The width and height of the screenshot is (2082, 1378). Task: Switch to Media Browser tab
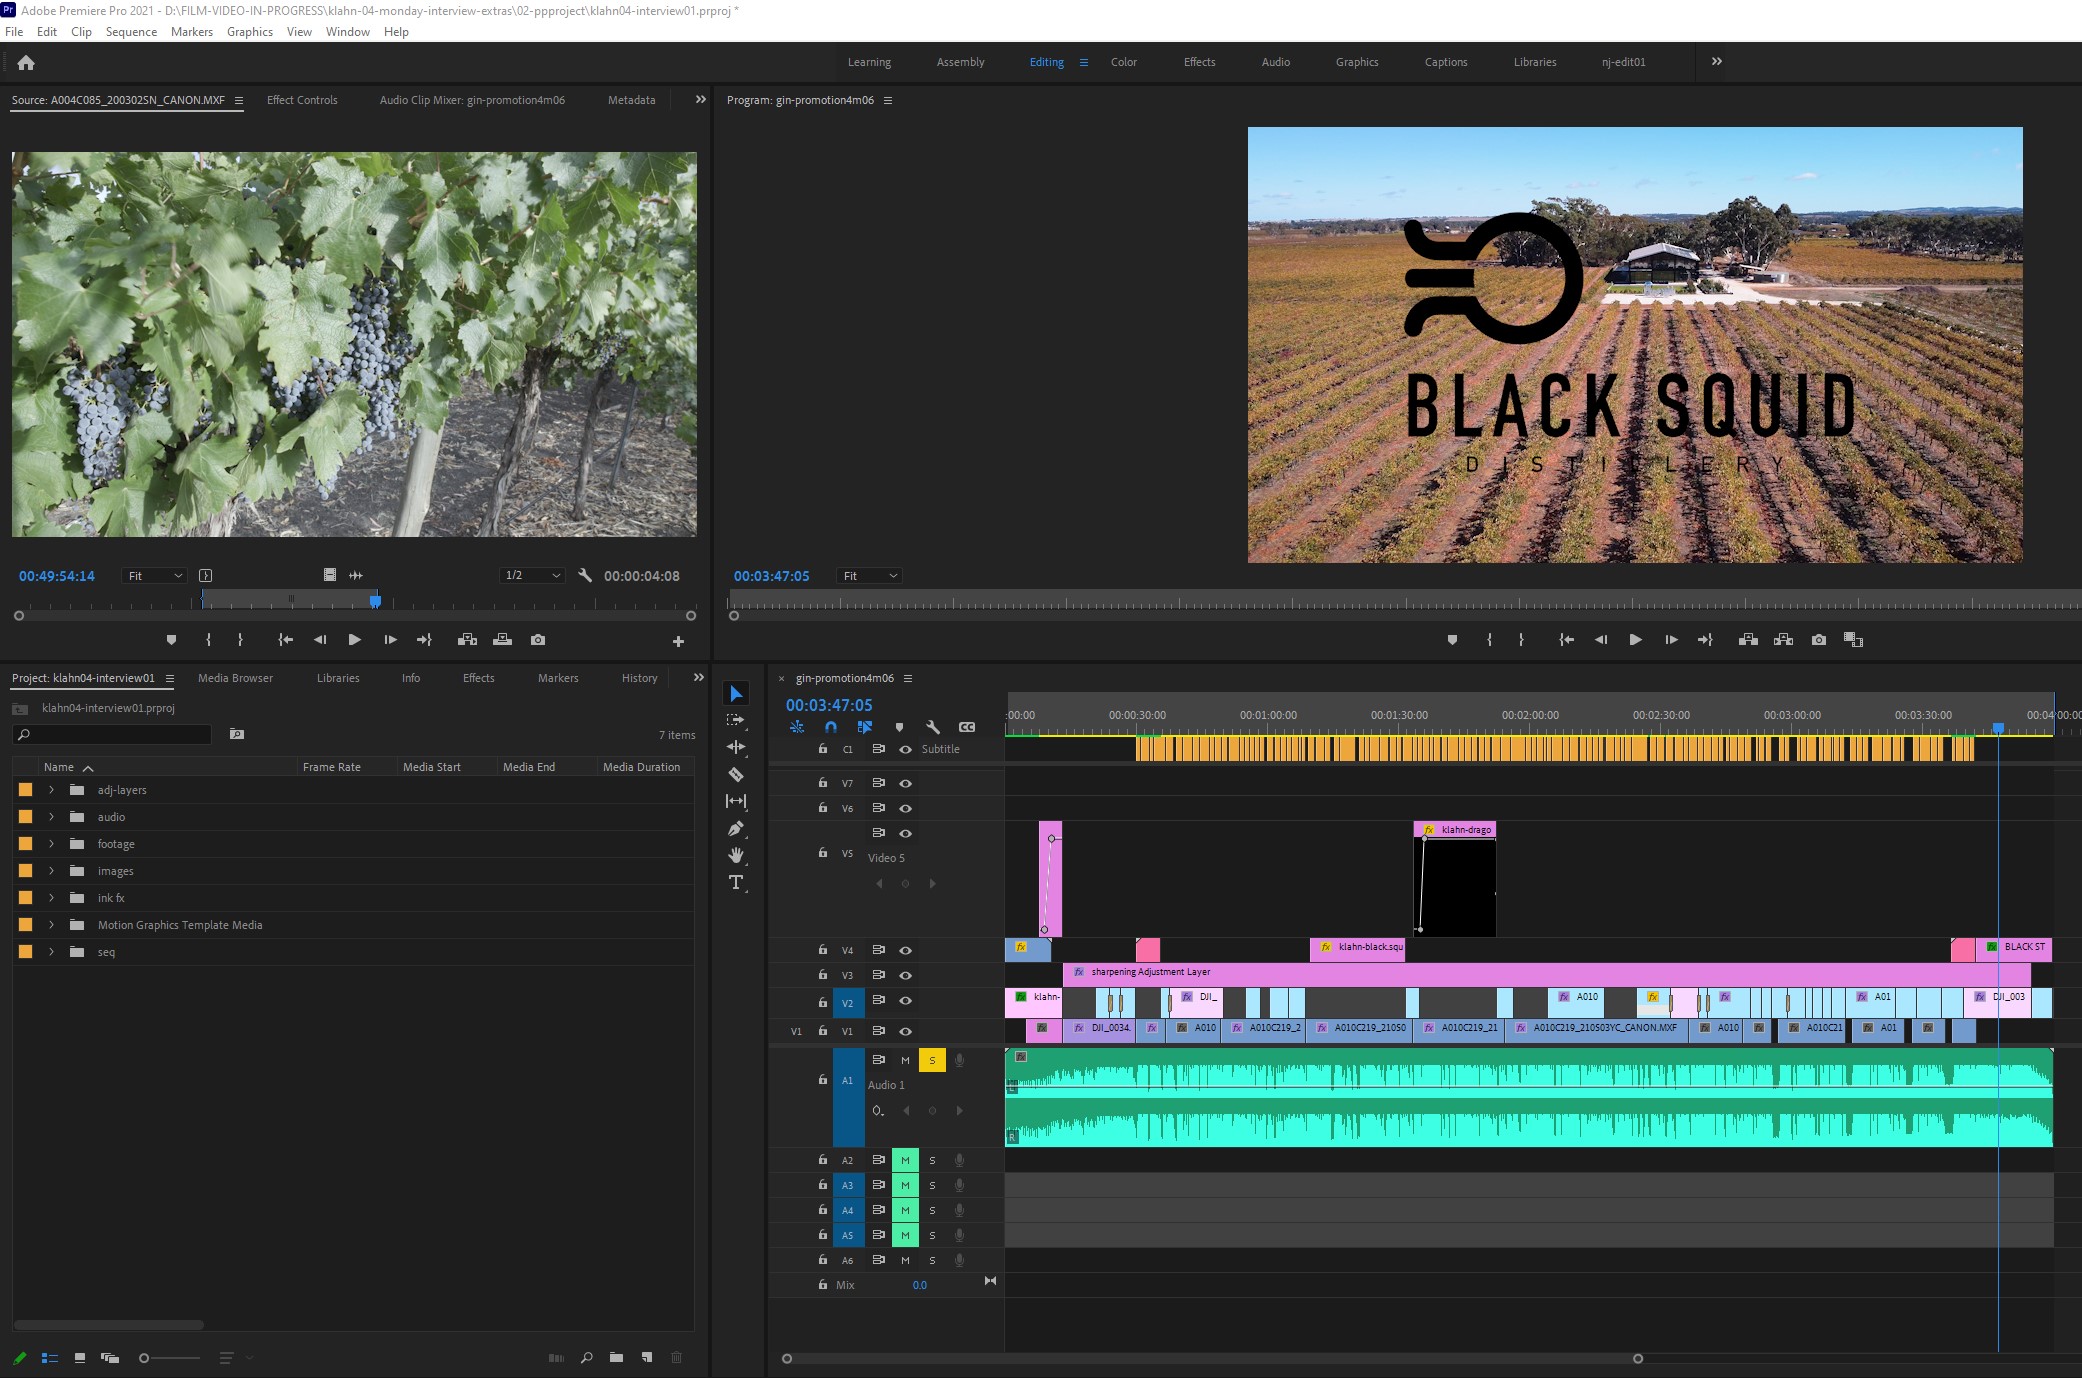pyautogui.click(x=235, y=678)
